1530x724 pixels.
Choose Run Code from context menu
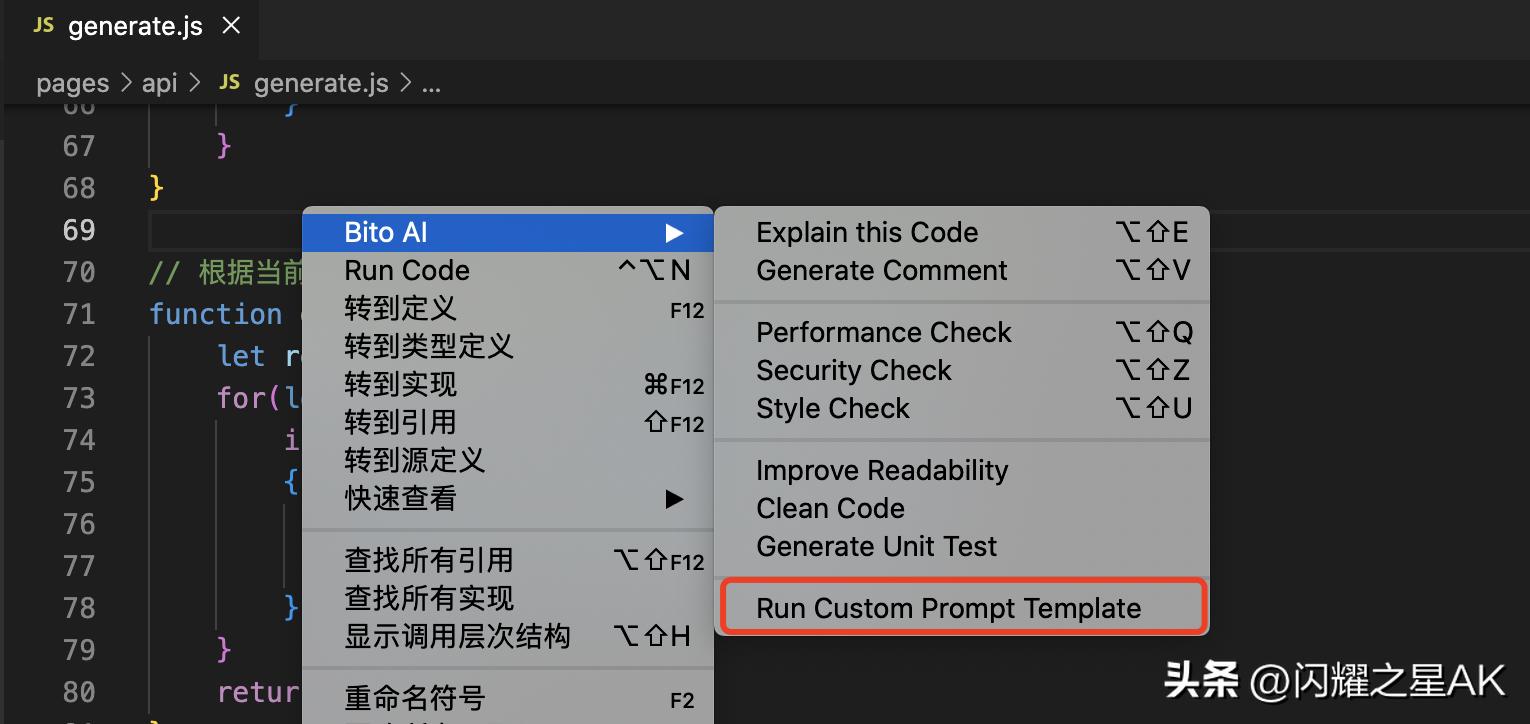[508, 271]
